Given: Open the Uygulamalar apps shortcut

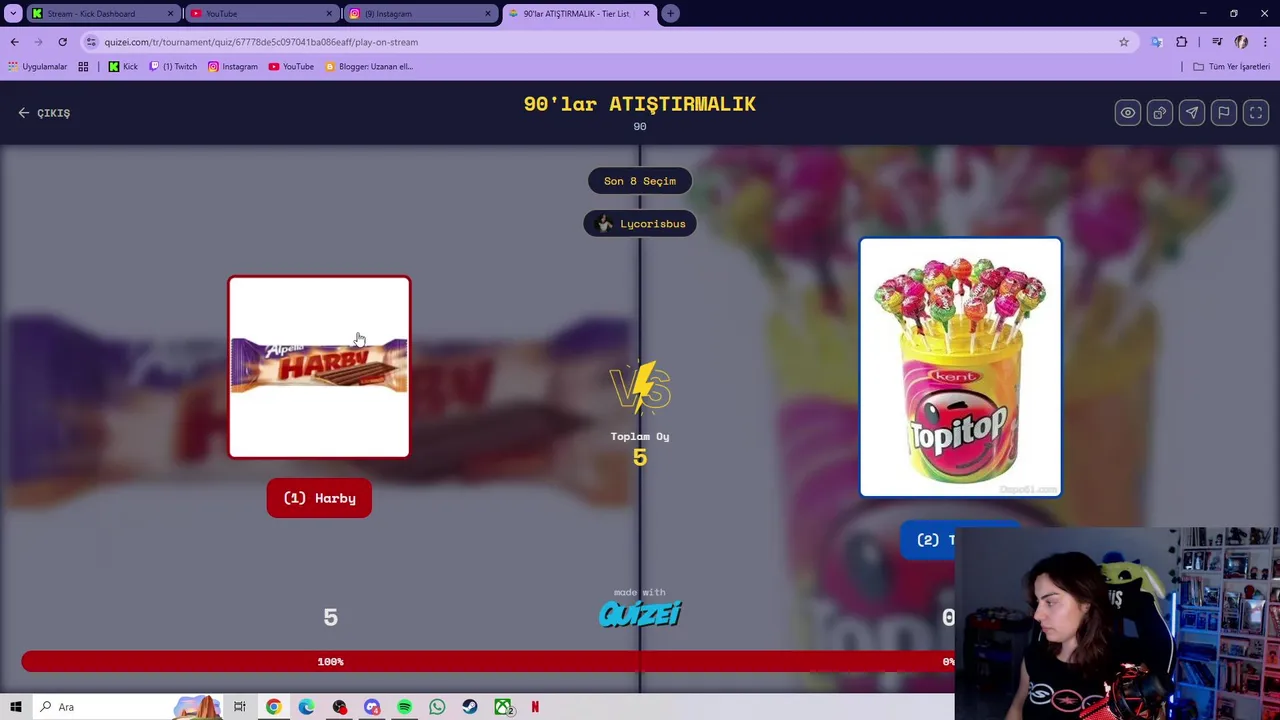Looking at the screenshot, I should click(37, 66).
